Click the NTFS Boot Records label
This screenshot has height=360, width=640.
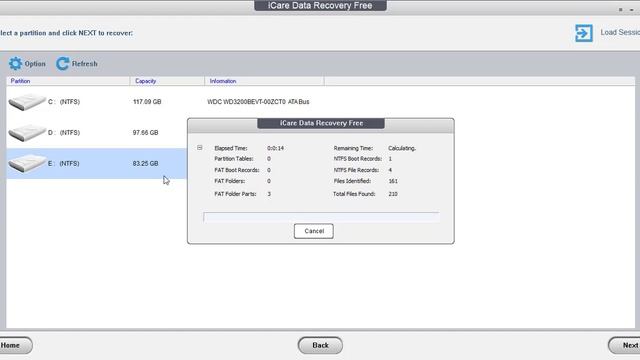click(x=358, y=159)
